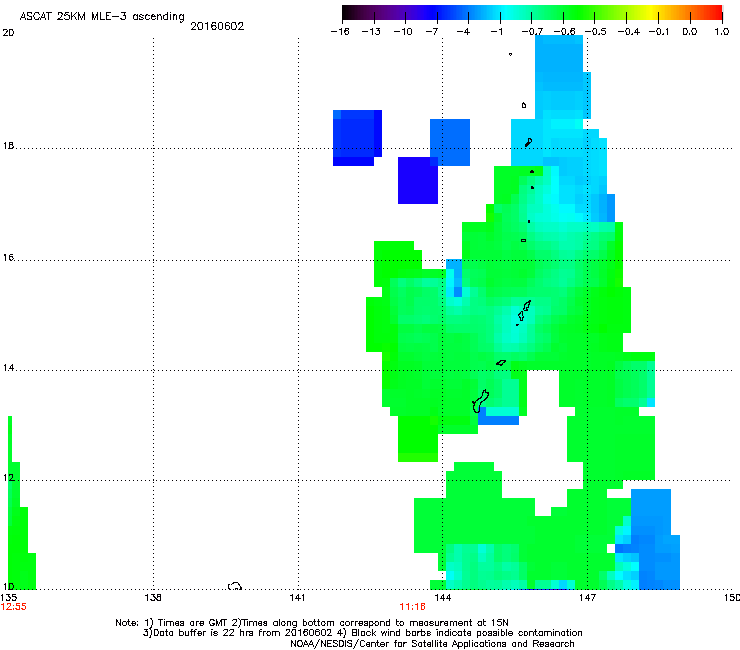Click the latitude label 18 on left axis

8,145
